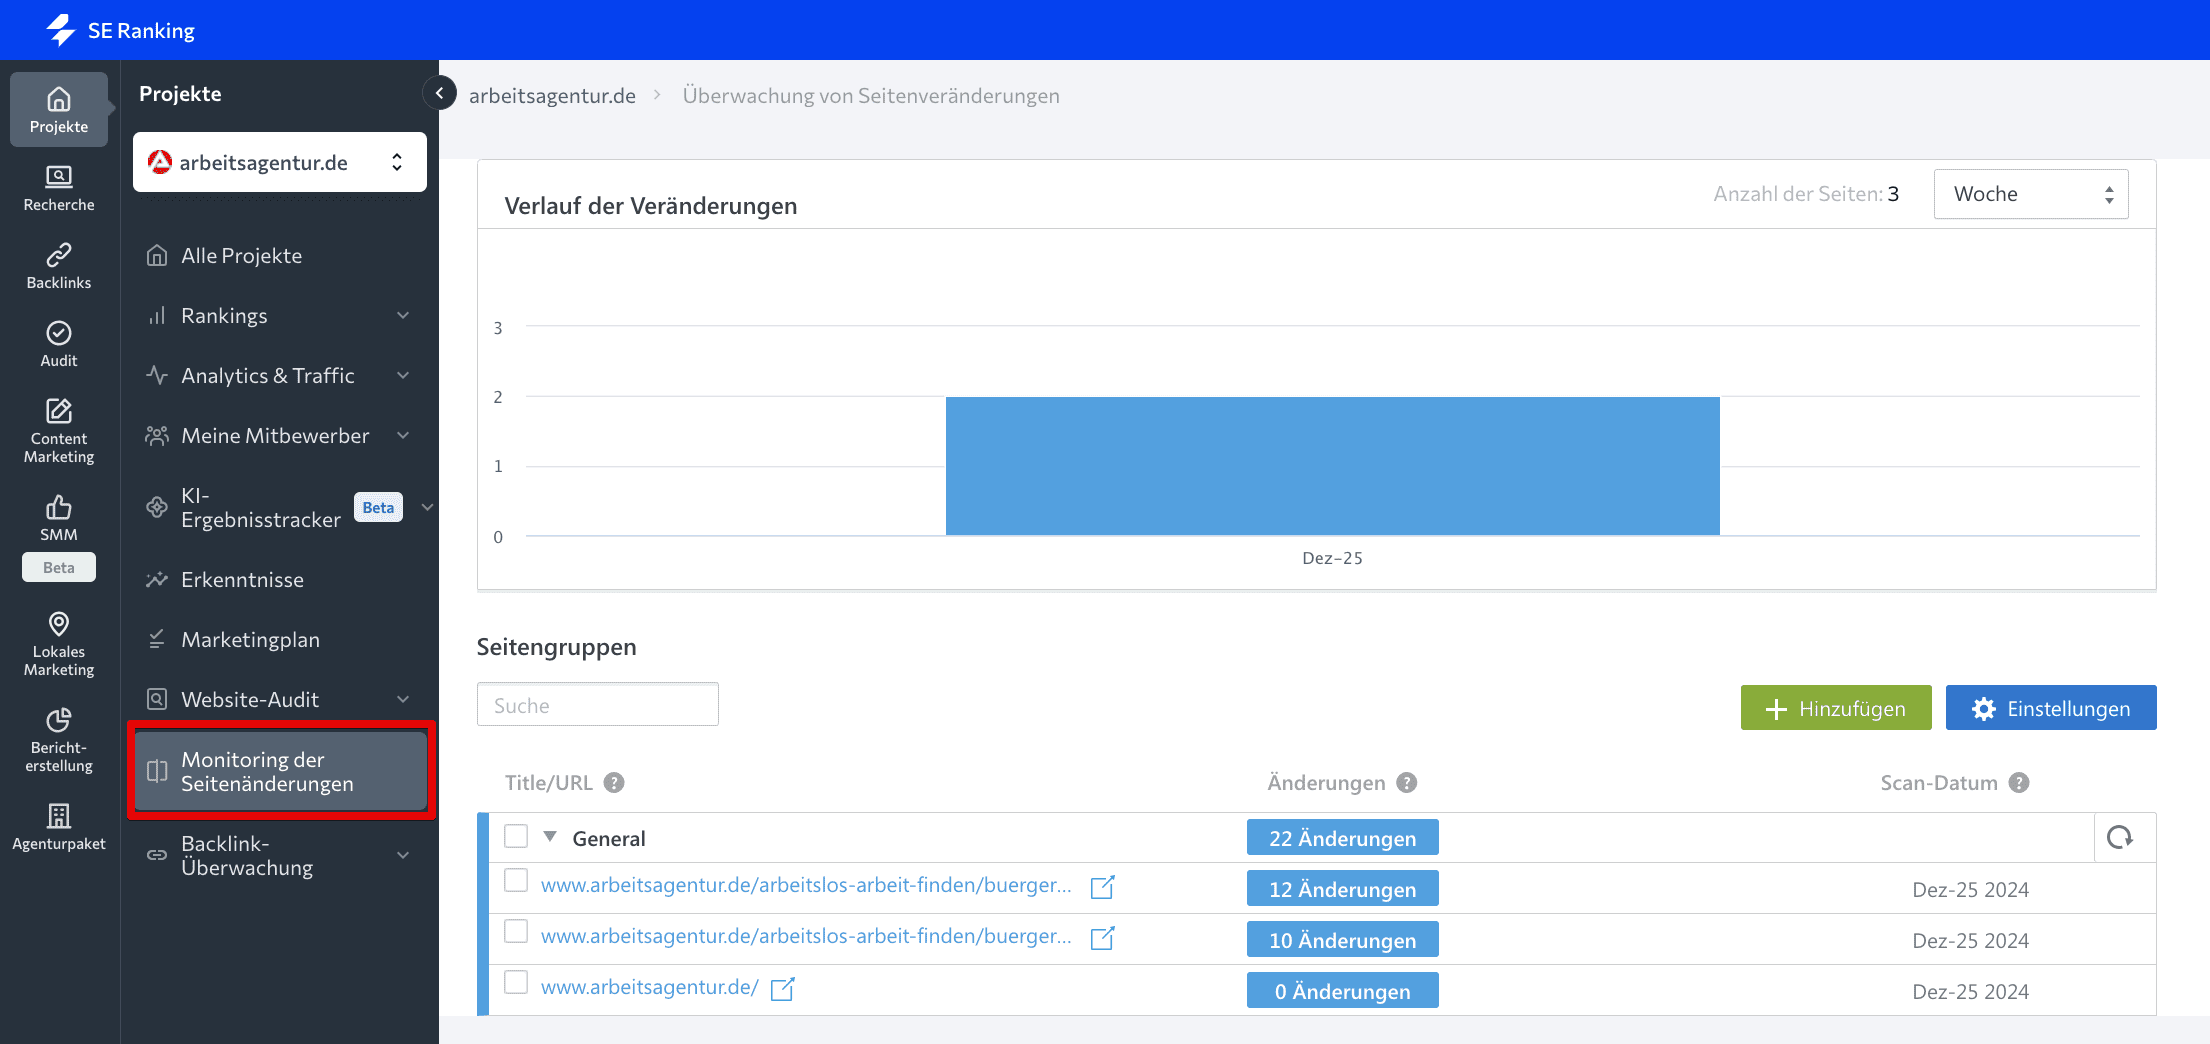
Task: Tick checkbox for the 12 Änderungen URL row
Action: tap(516, 880)
